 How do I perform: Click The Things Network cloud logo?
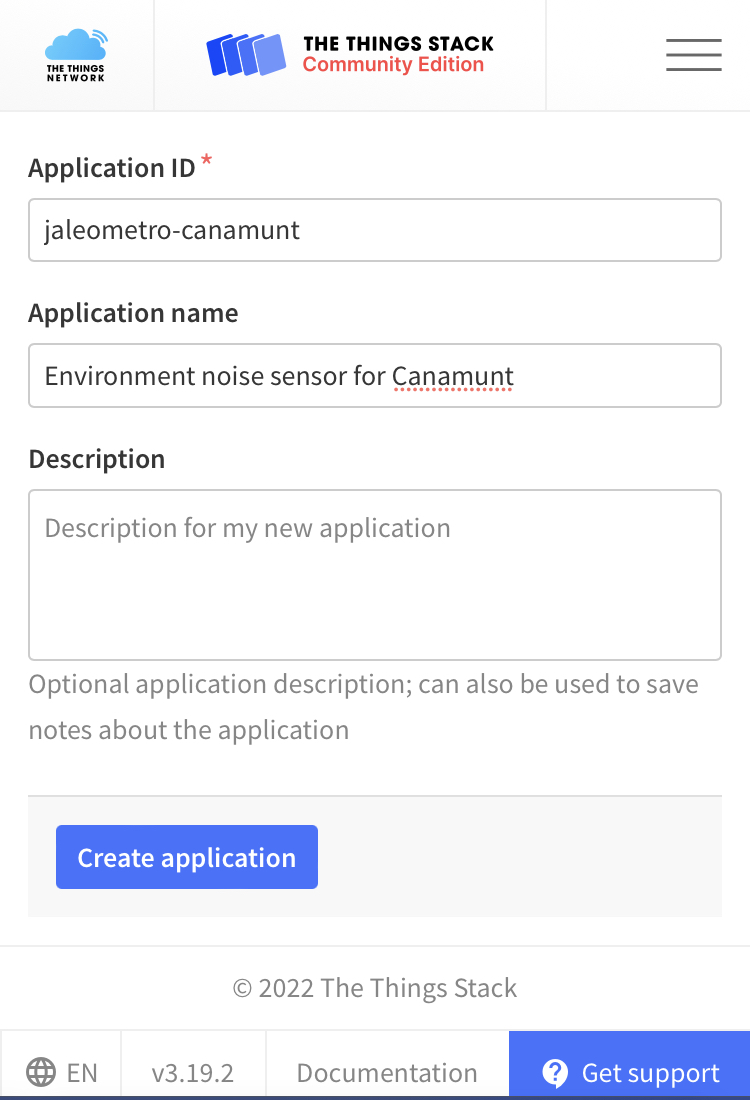[x=76, y=54]
